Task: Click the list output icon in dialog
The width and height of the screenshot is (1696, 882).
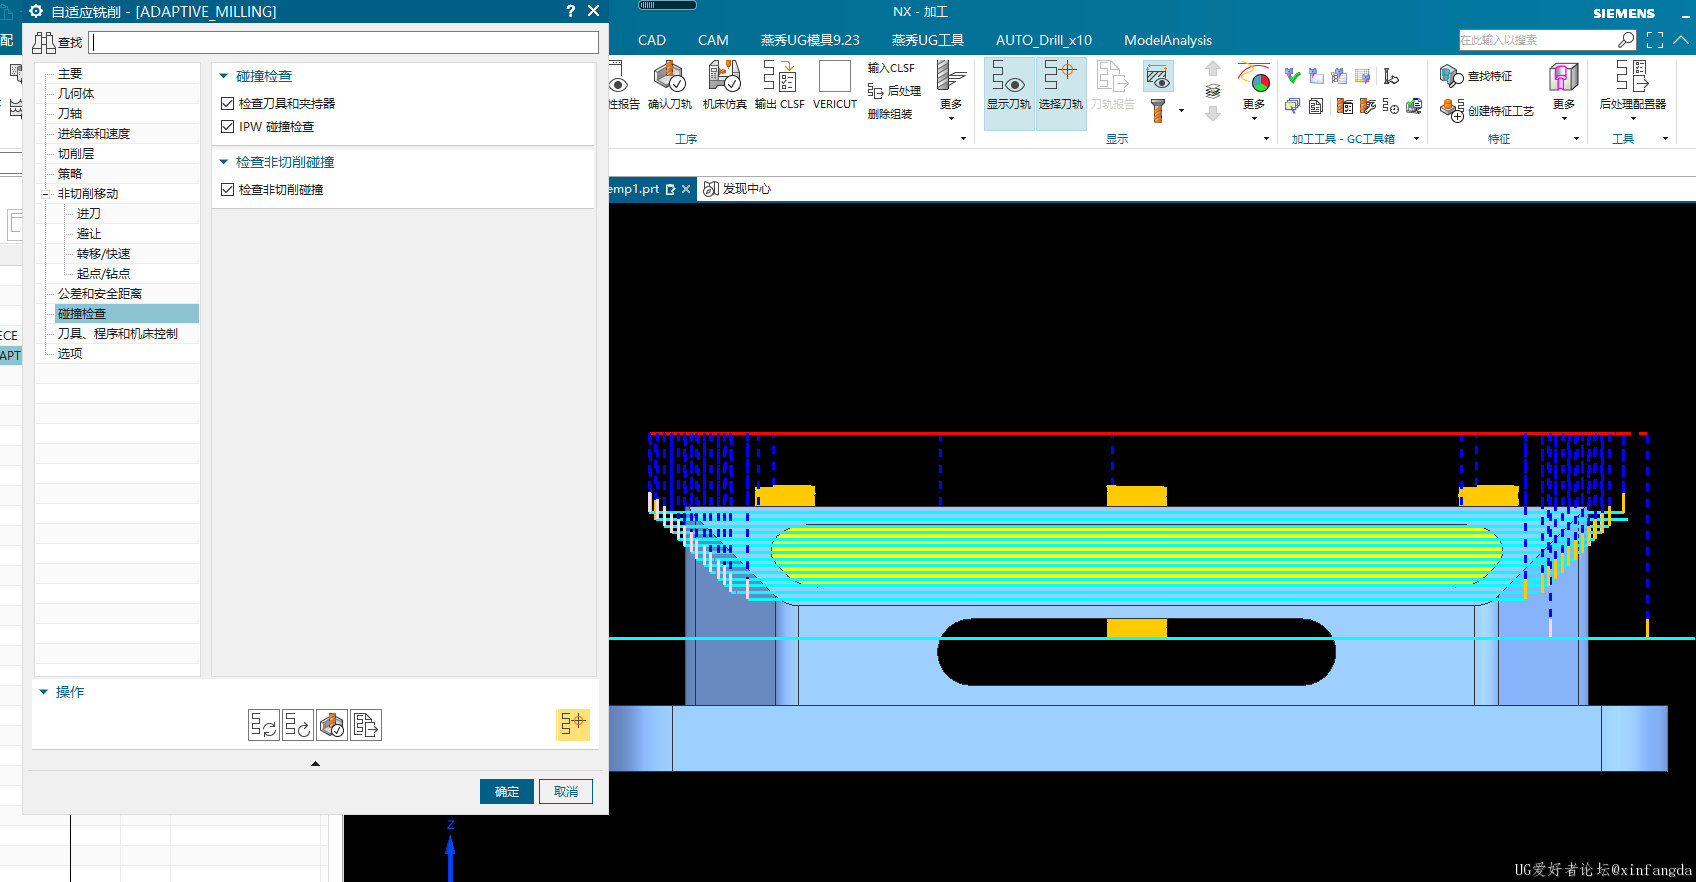Action: point(366,725)
